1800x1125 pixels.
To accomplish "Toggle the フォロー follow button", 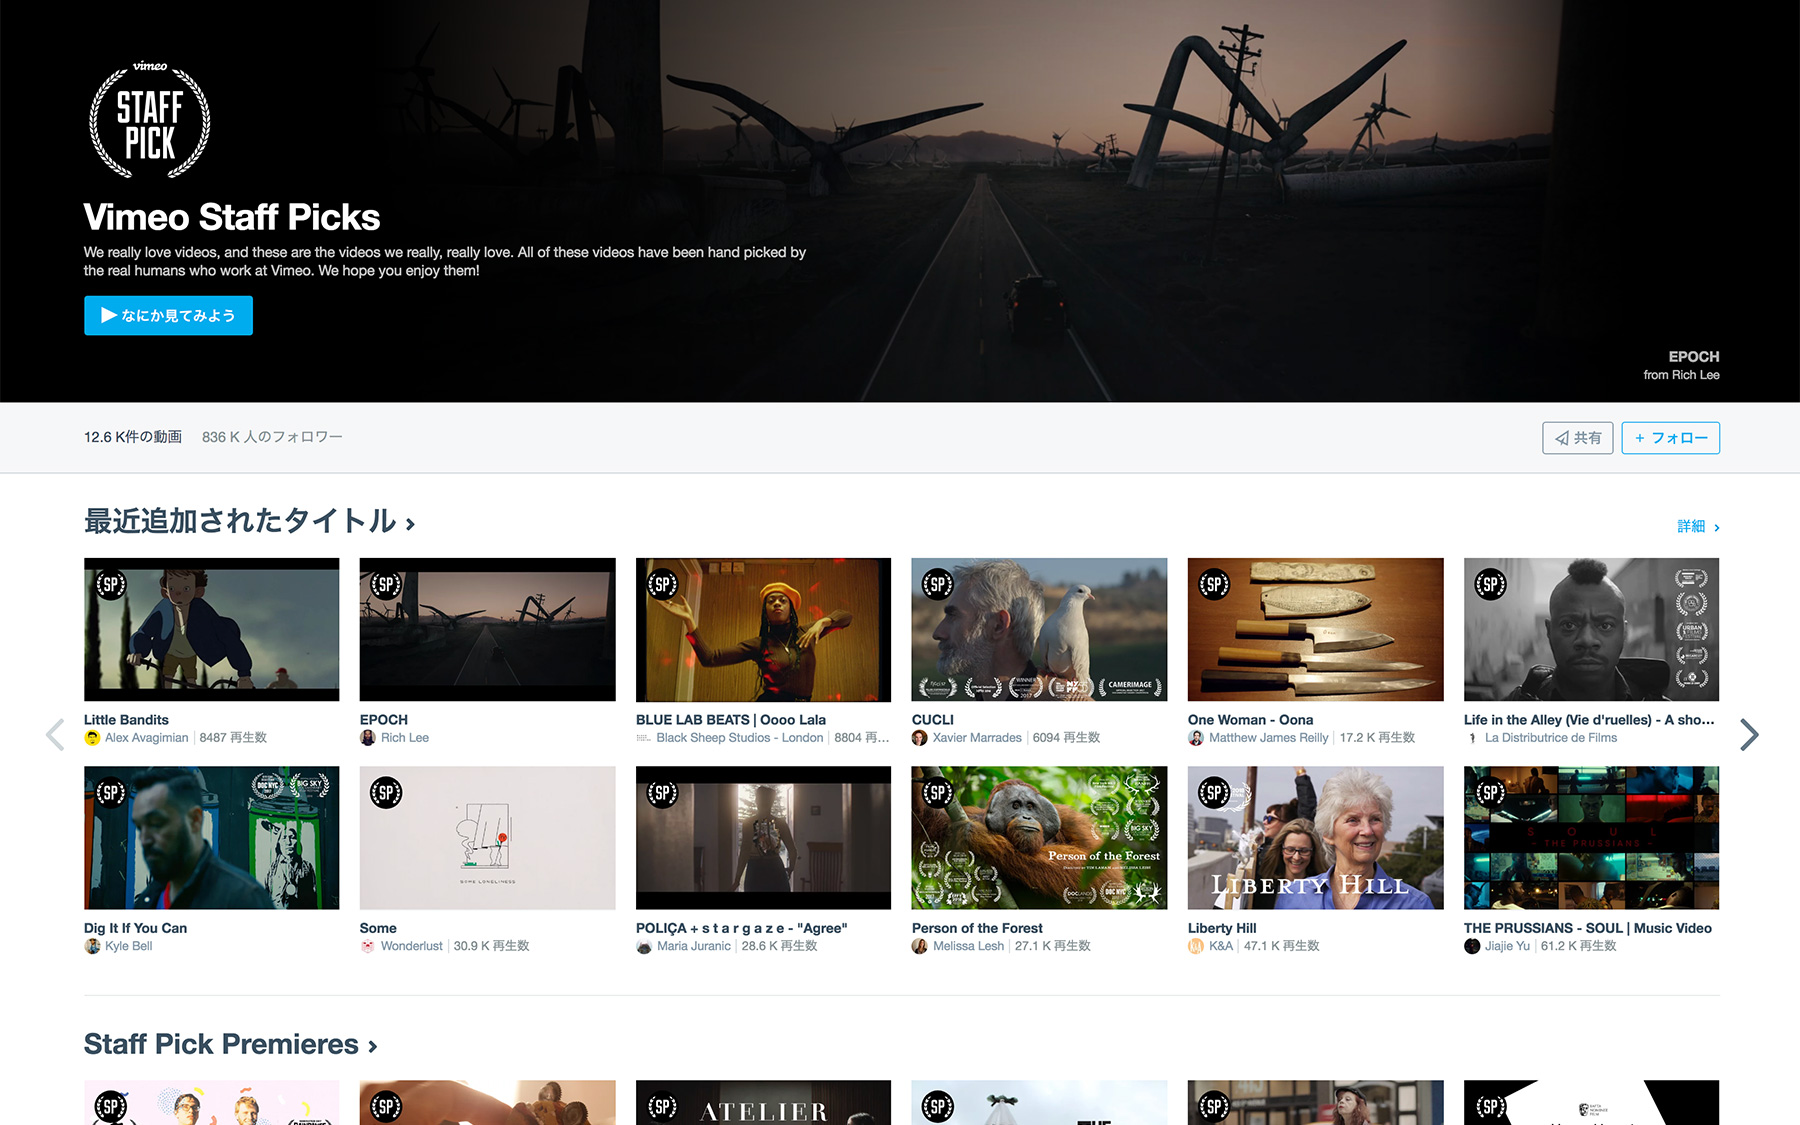I will pyautogui.click(x=1670, y=438).
